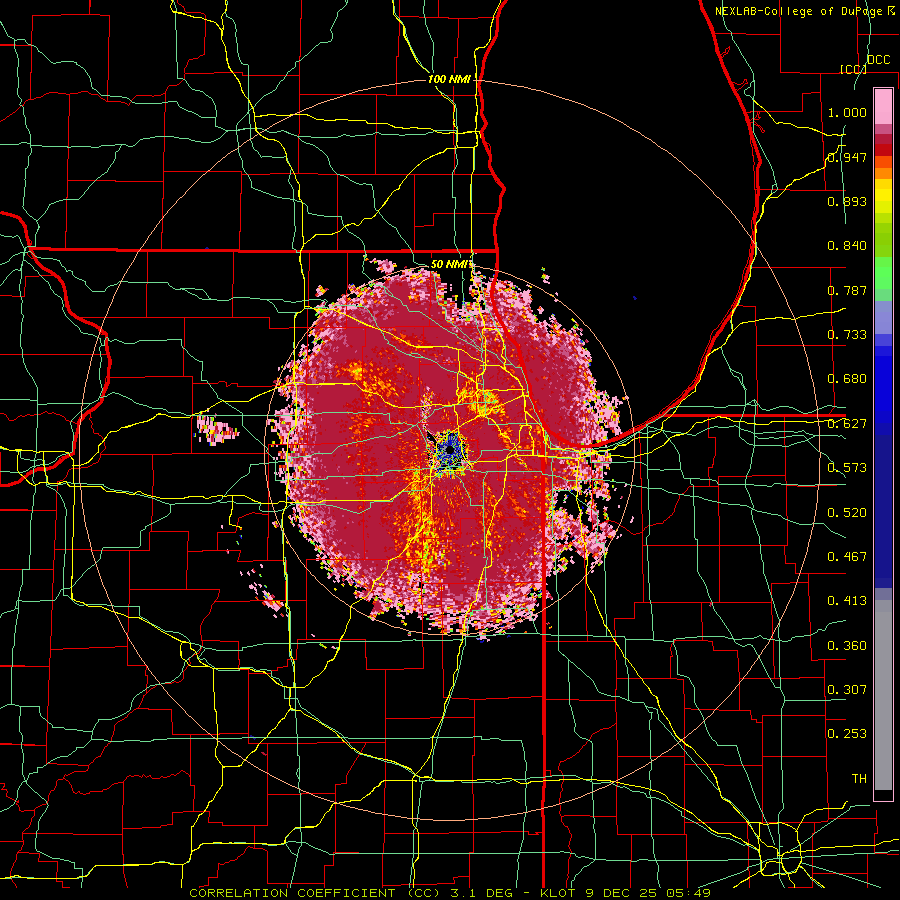Select the 0.680 scale value
The height and width of the screenshot is (900, 900).
pyautogui.click(x=847, y=379)
